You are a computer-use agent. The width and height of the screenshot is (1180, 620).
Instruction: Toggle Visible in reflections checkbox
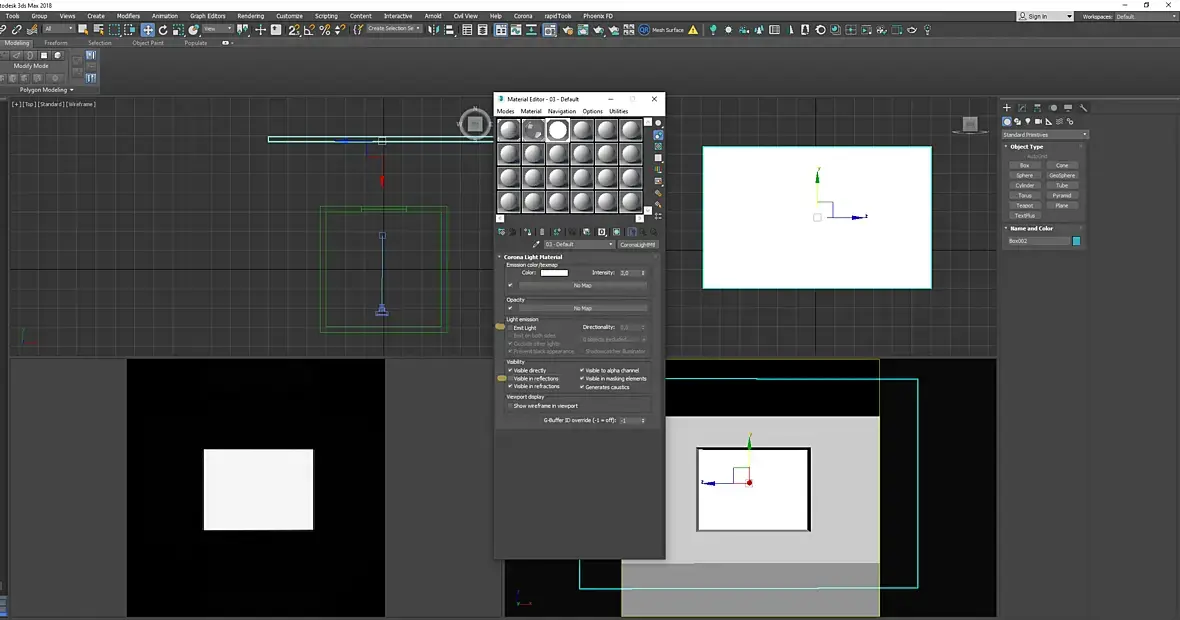(510, 379)
